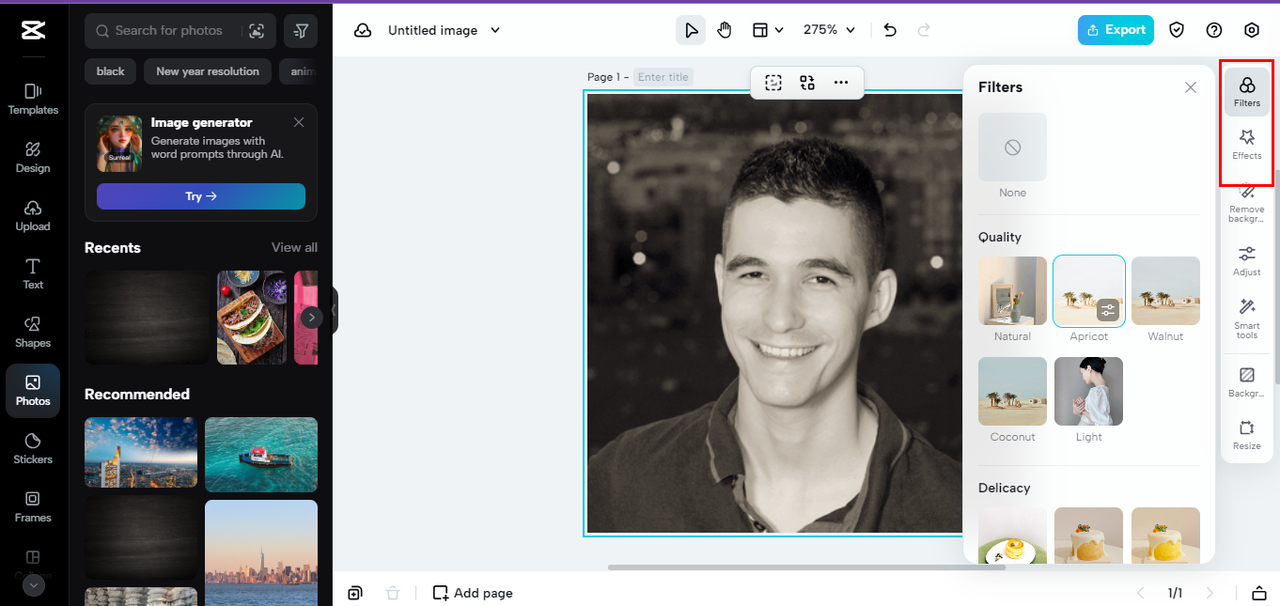This screenshot has width=1280, height=606.
Task: Click the Enter title page field
Action: pyautogui.click(x=664, y=77)
